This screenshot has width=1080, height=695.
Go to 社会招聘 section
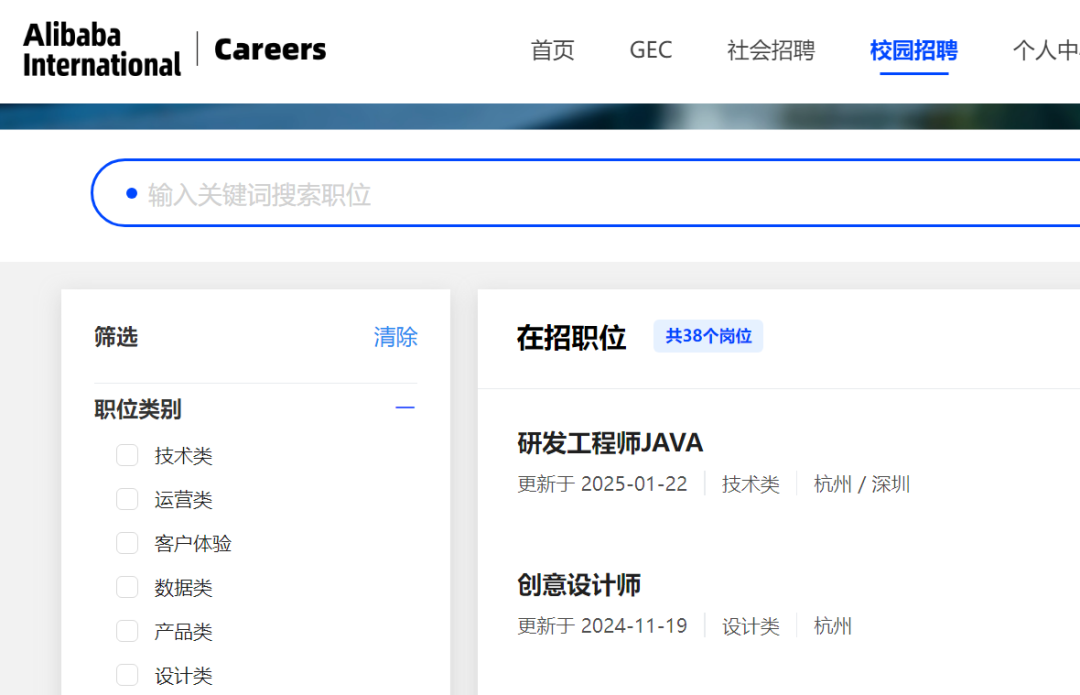tap(771, 50)
